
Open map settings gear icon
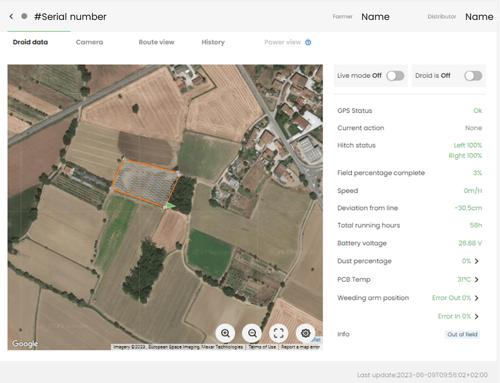tap(305, 333)
